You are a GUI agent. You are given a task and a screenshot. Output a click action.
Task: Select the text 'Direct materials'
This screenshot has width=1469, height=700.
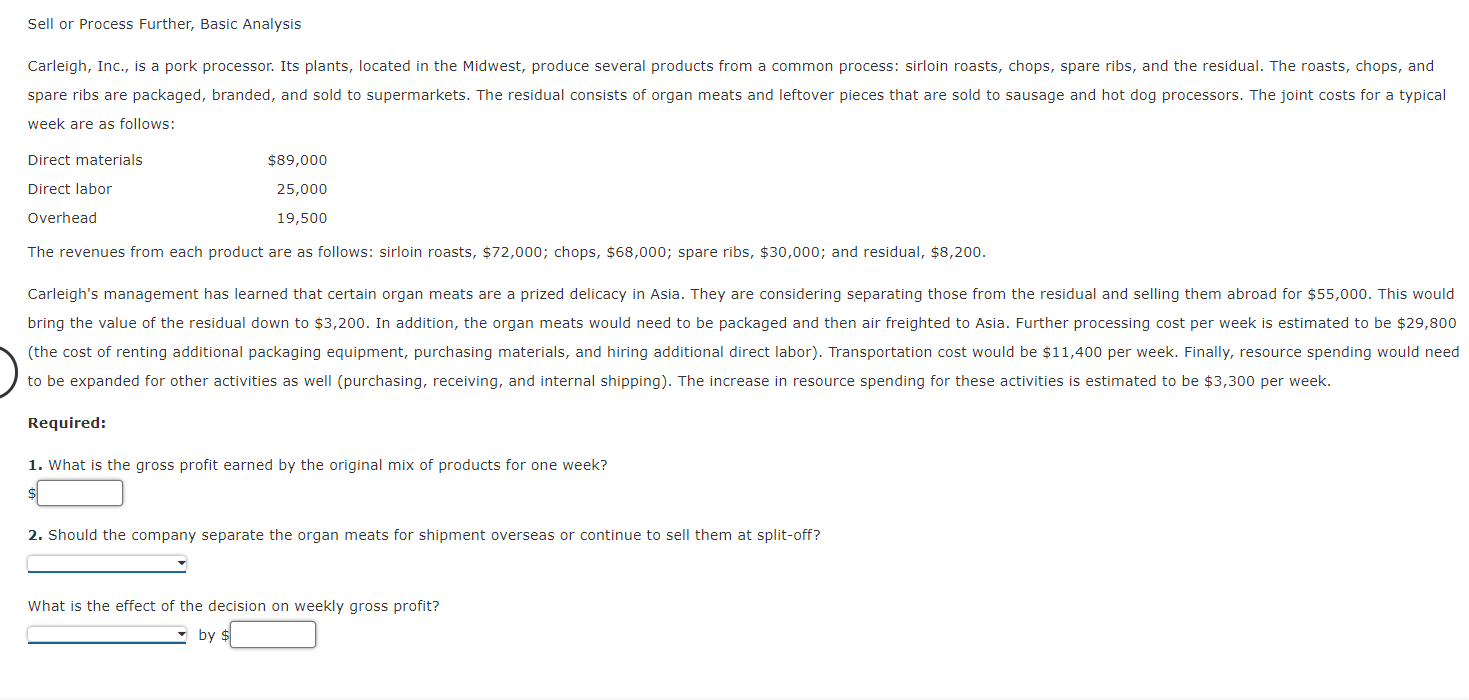coord(85,159)
